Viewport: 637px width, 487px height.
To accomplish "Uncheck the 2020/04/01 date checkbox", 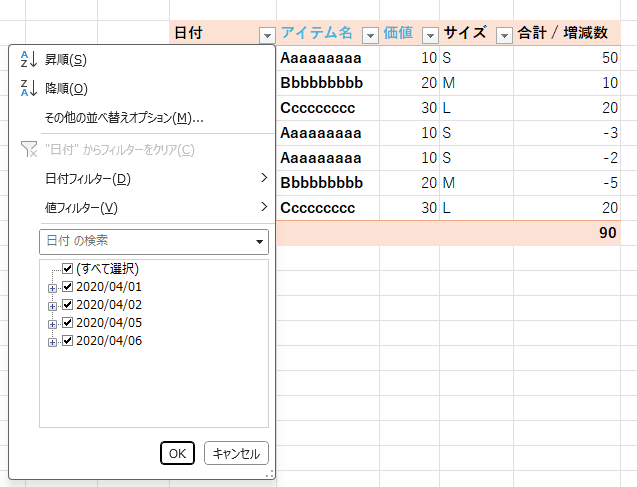I will pyautogui.click(x=67, y=287).
